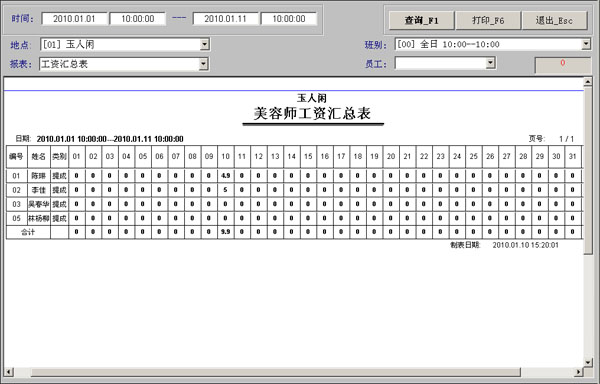Click the end date field 2010.01.11
Viewport: 600px width, 384px height.
(x=225, y=19)
